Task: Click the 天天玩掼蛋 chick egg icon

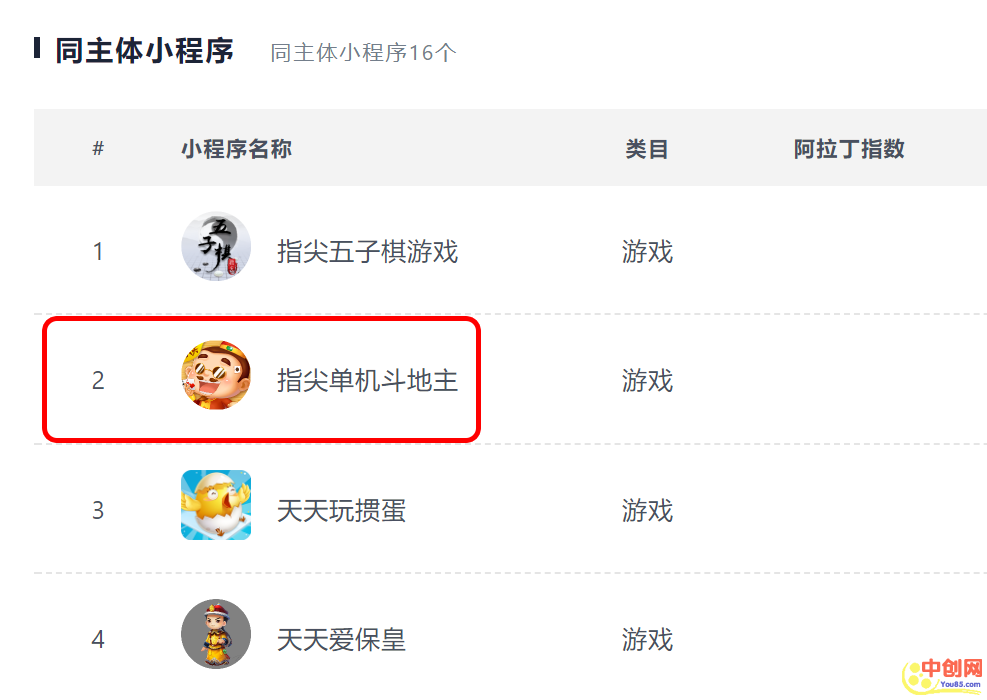Action: [x=216, y=505]
